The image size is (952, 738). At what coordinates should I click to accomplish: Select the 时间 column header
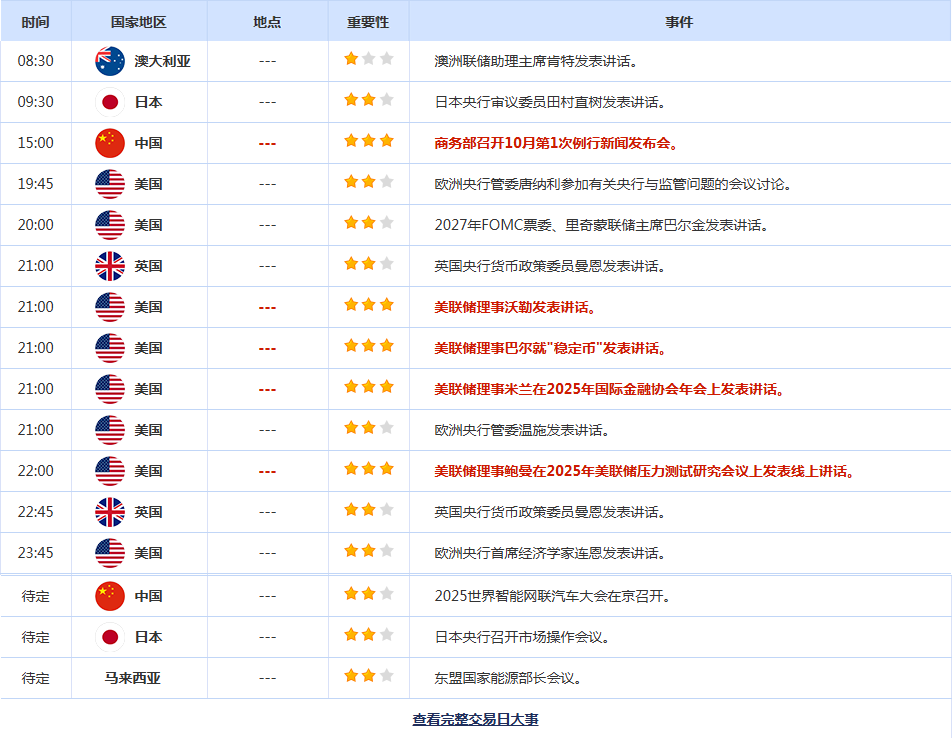pyautogui.click(x=35, y=21)
